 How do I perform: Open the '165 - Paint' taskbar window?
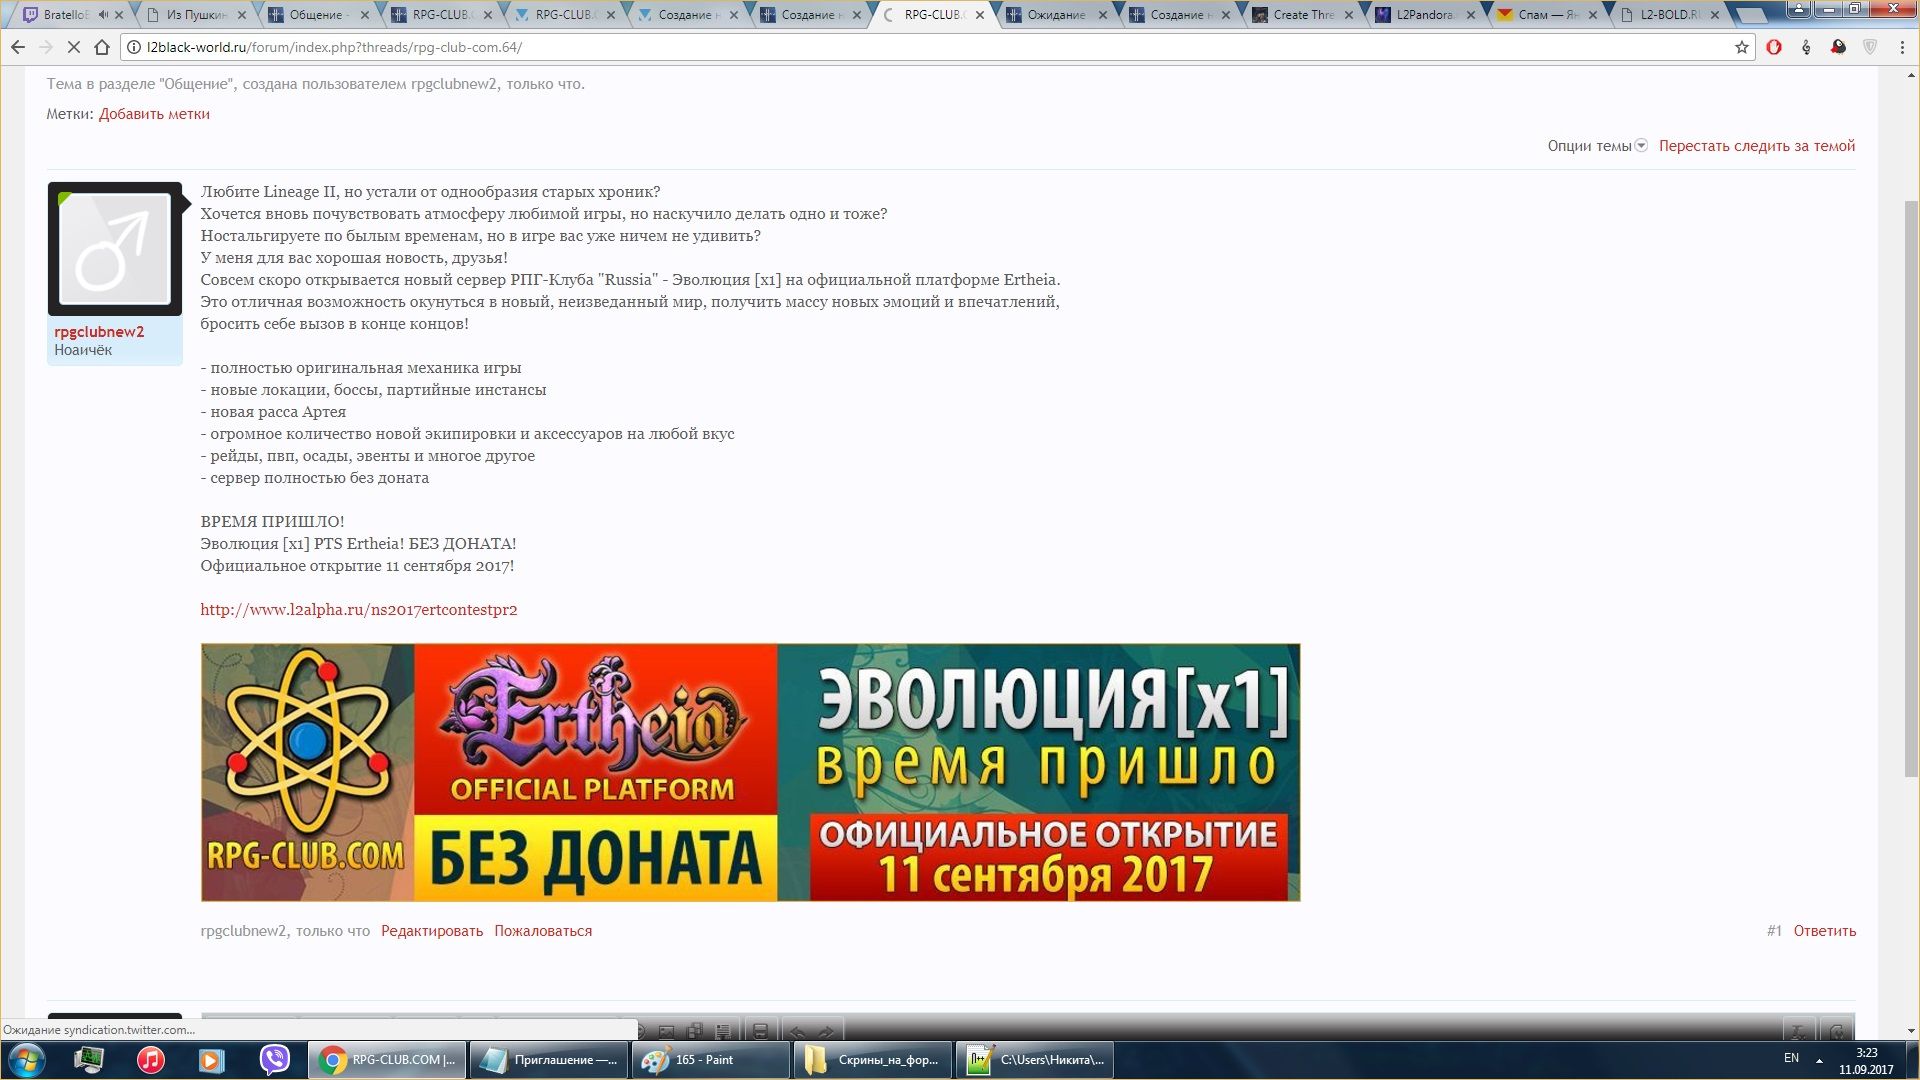[x=711, y=1060]
